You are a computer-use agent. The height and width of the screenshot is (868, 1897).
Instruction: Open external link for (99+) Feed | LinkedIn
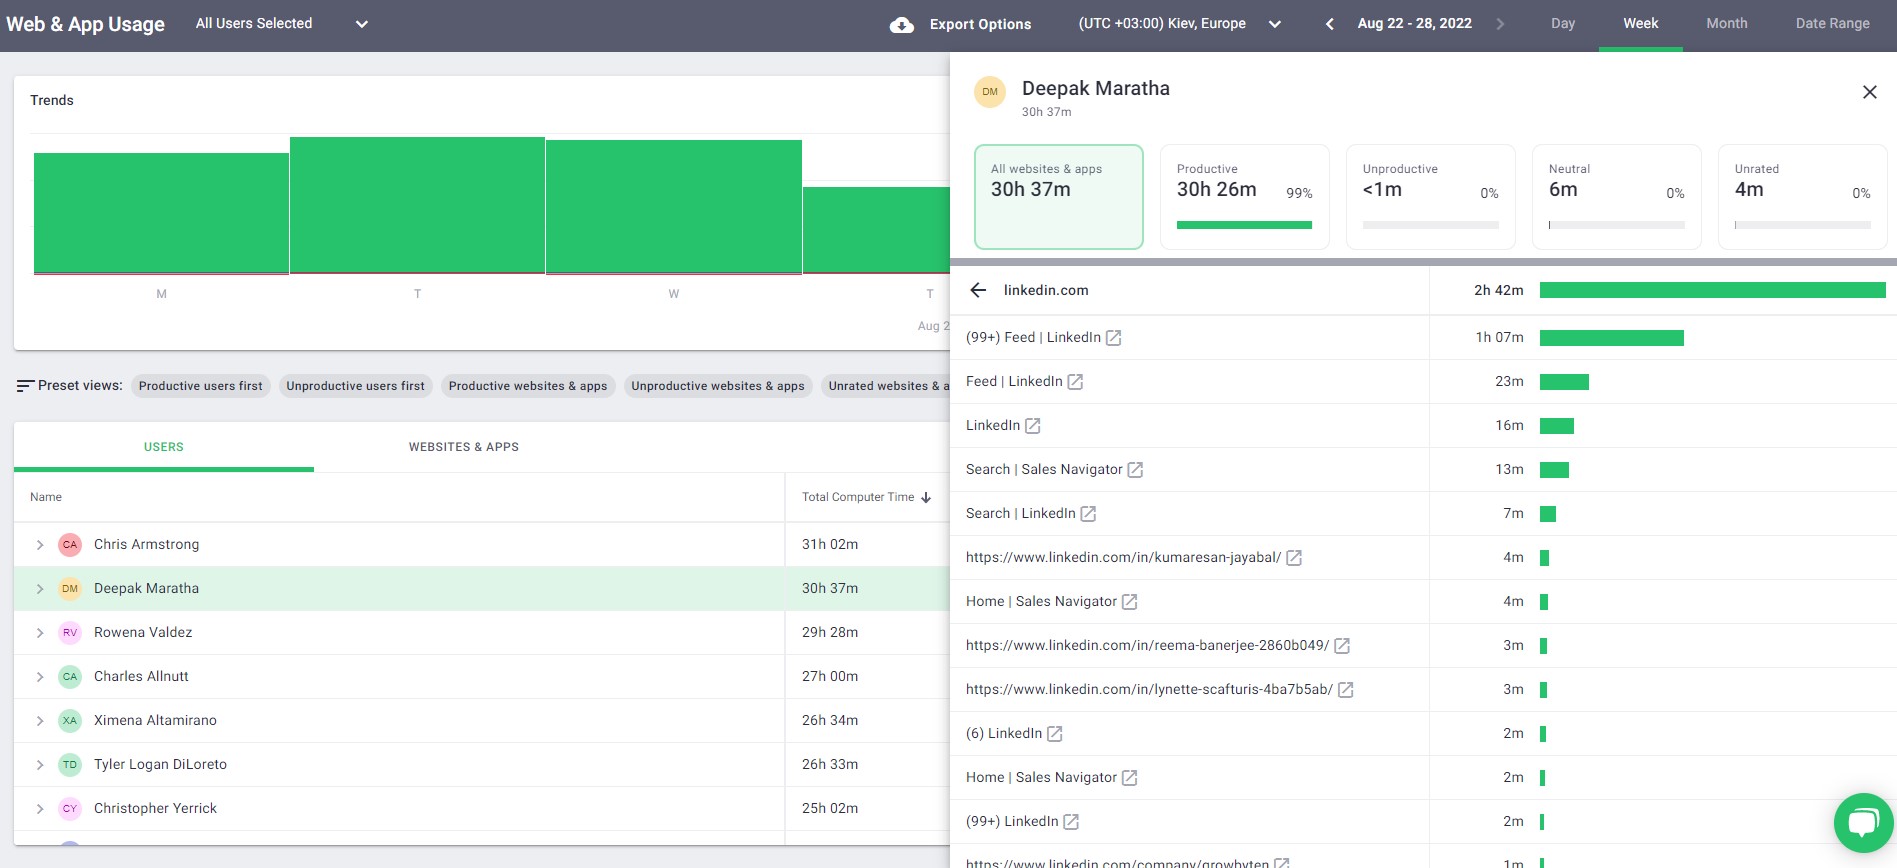click(1113, 338)
